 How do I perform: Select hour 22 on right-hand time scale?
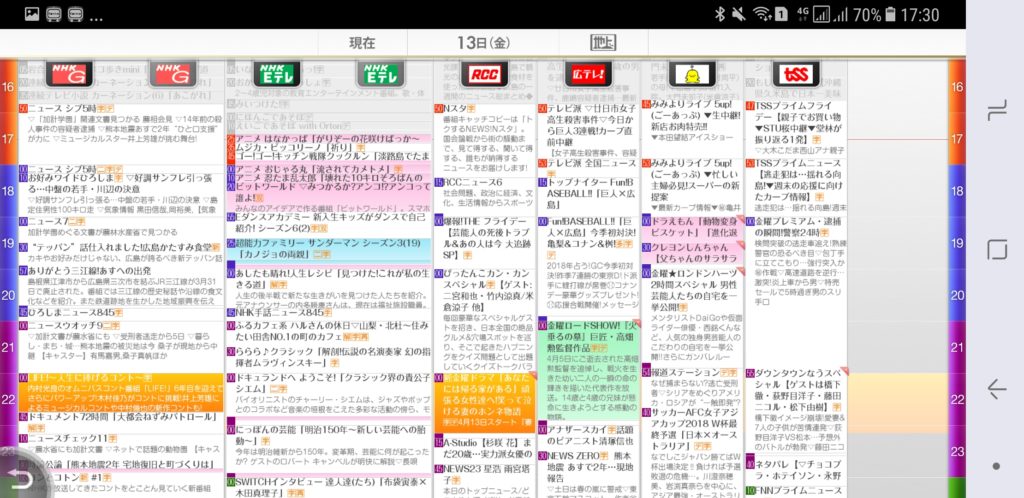pyautogui.click(x=957, y=399)
